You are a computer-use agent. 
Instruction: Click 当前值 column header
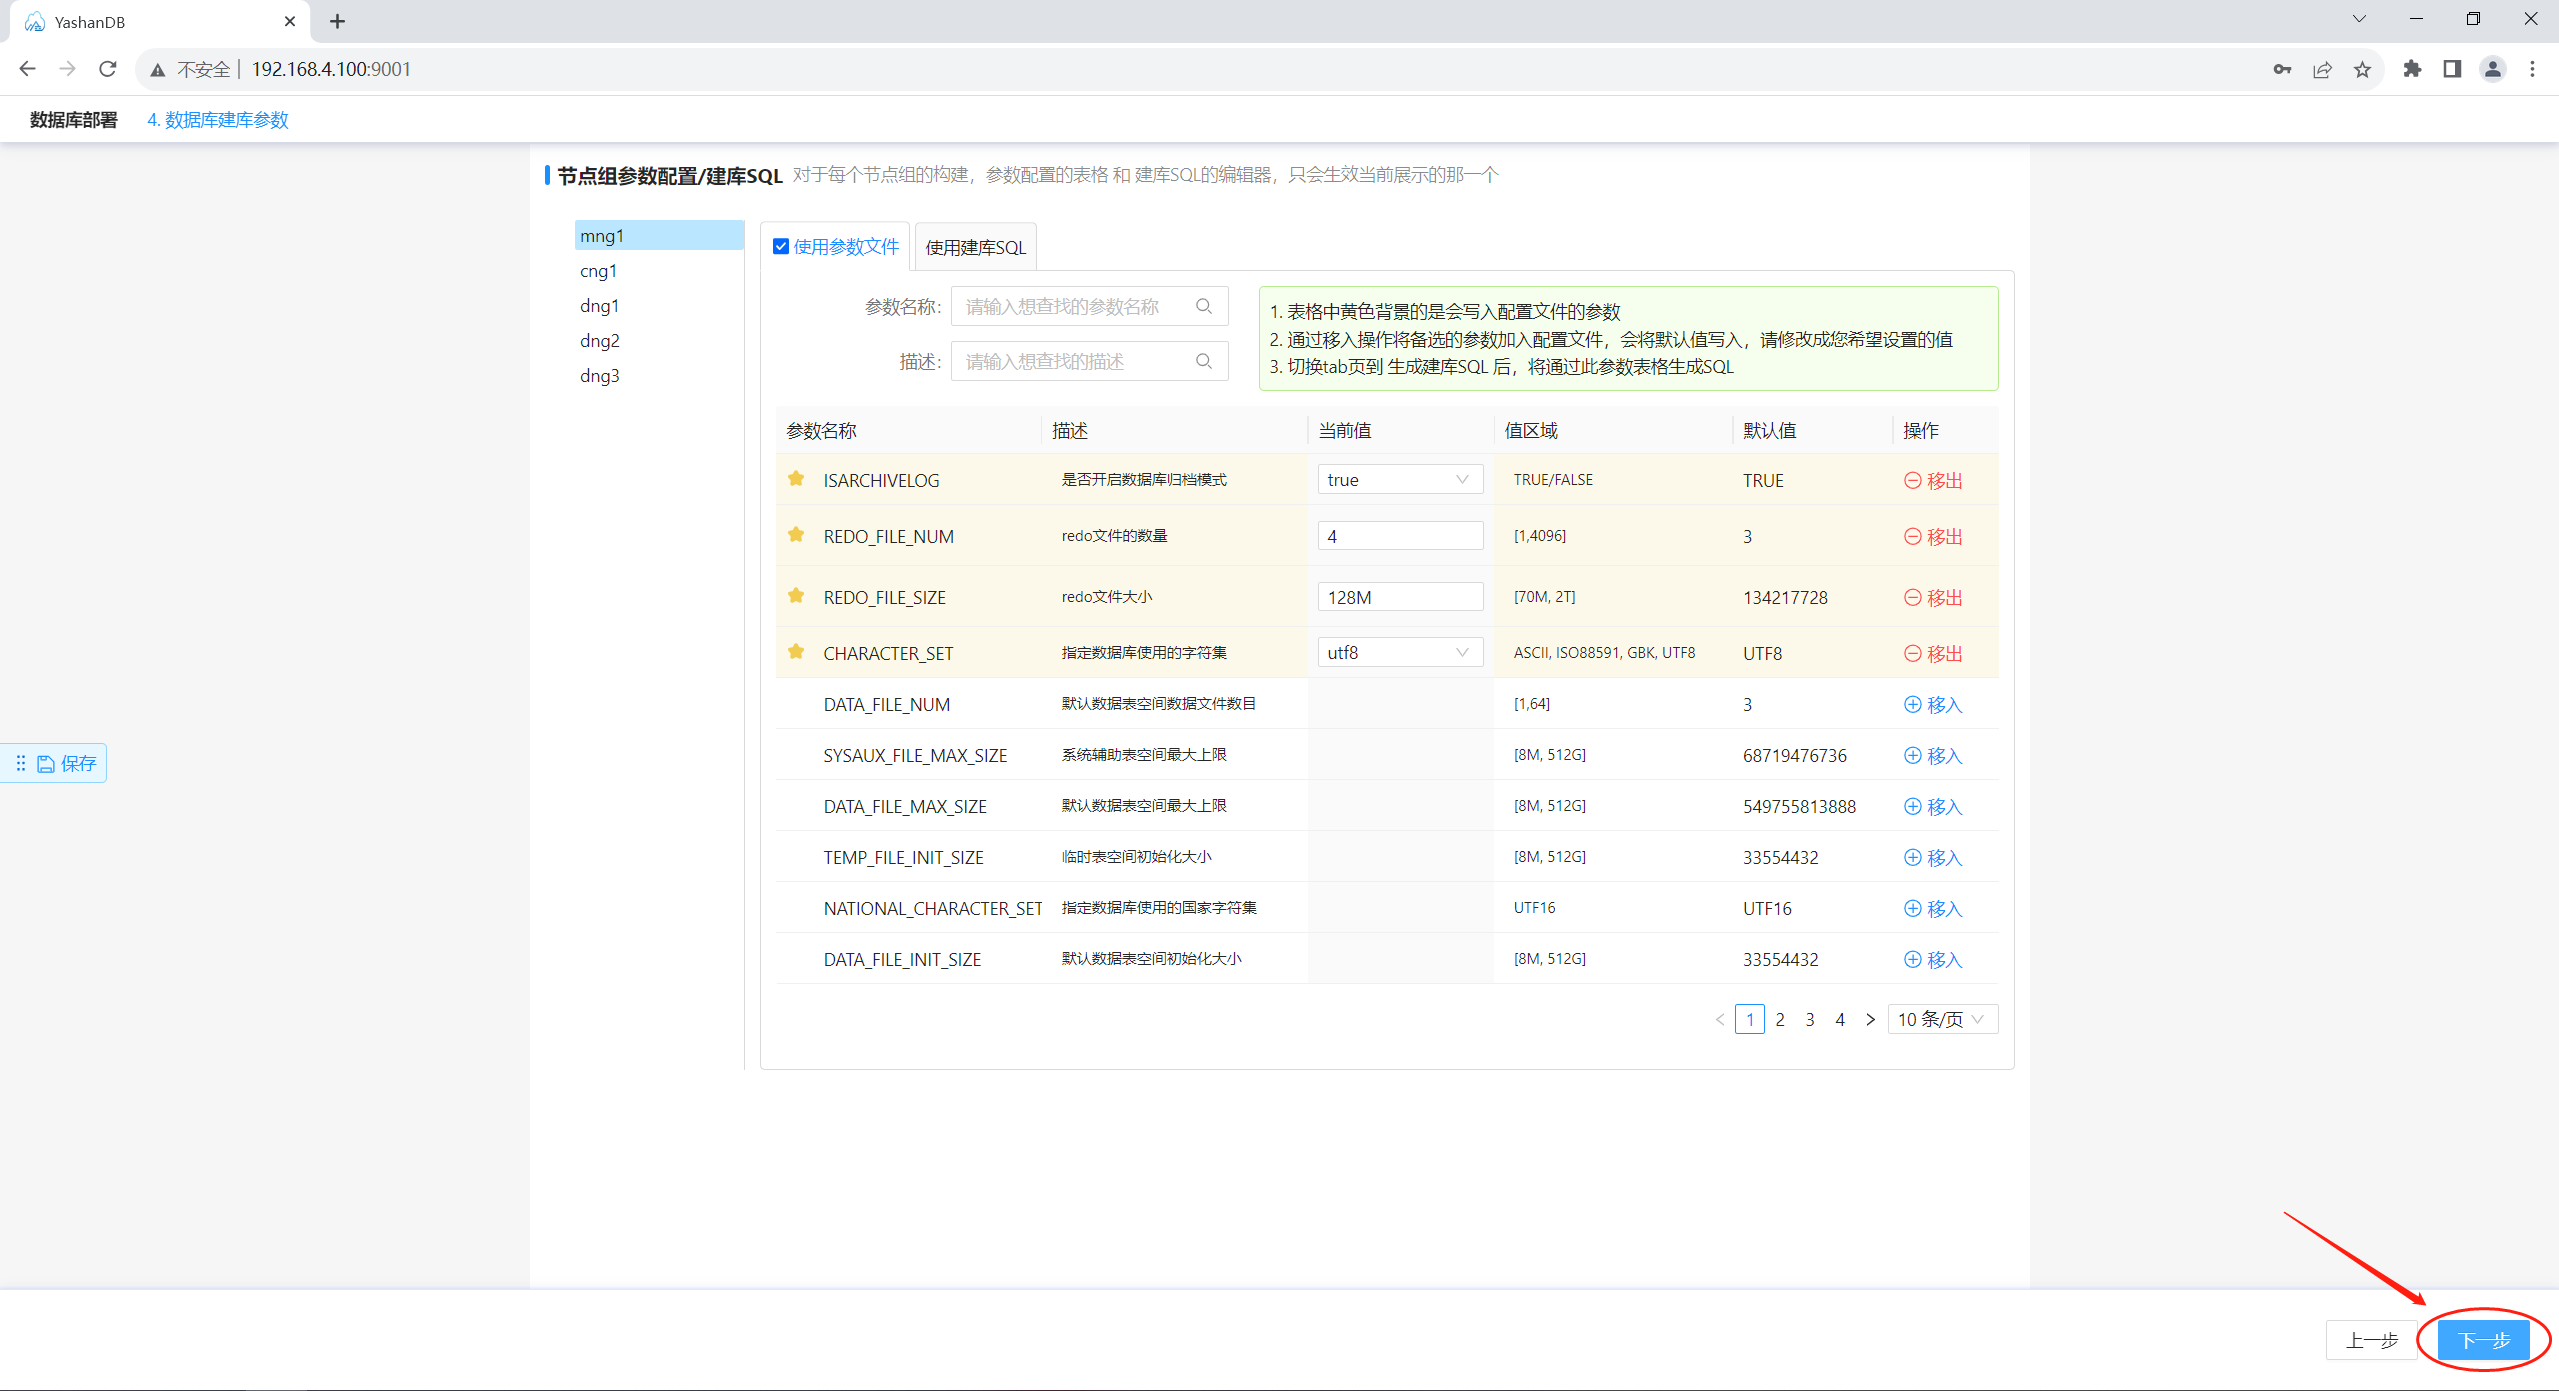point(1345,431)
